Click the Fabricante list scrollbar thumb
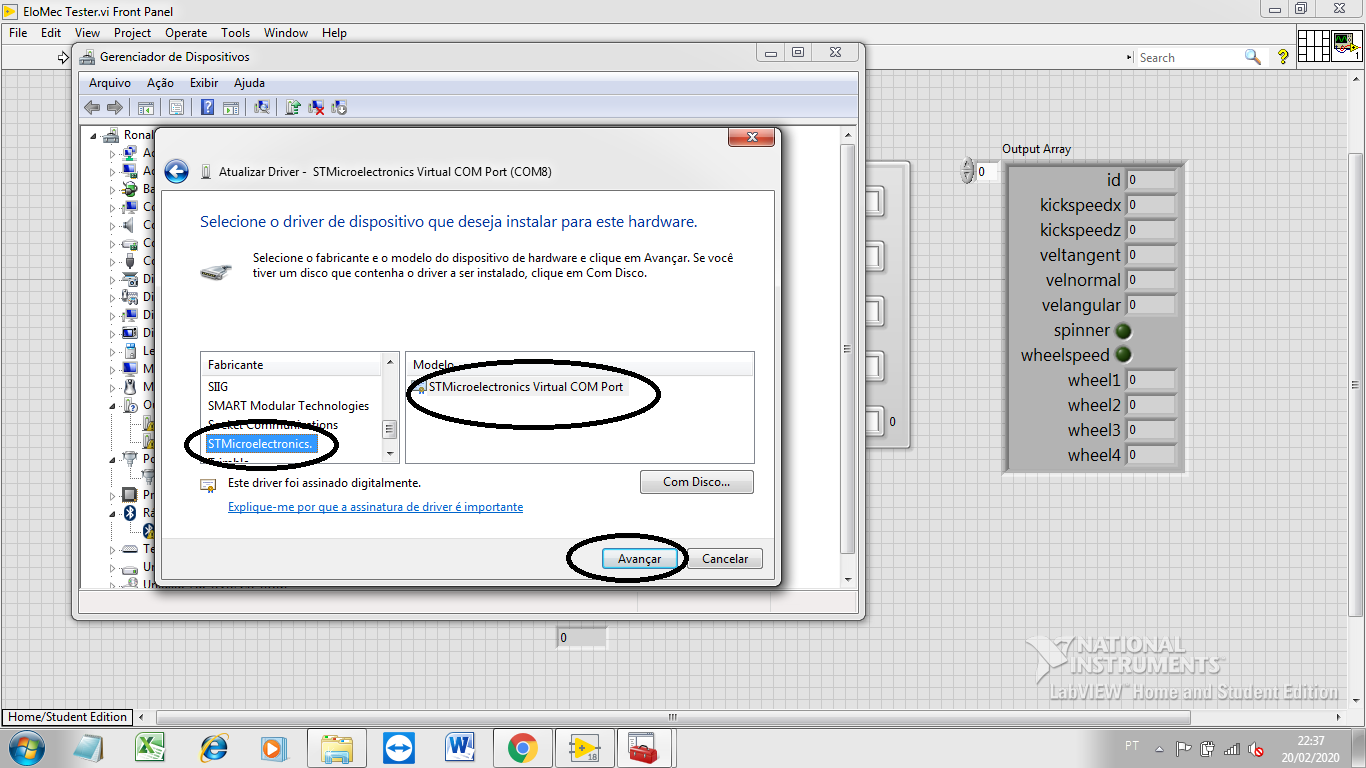 (390, 429)
